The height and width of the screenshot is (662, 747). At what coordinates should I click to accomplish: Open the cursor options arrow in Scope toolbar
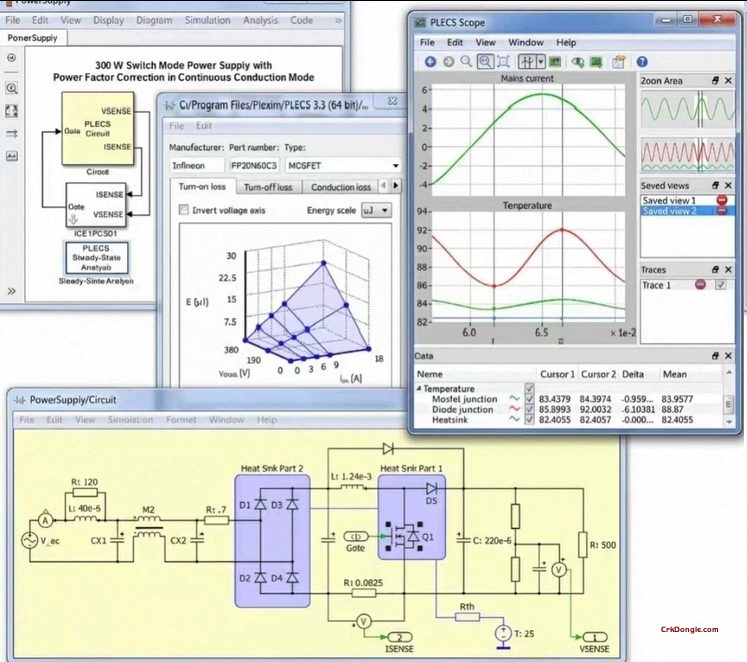click(540, 61)
